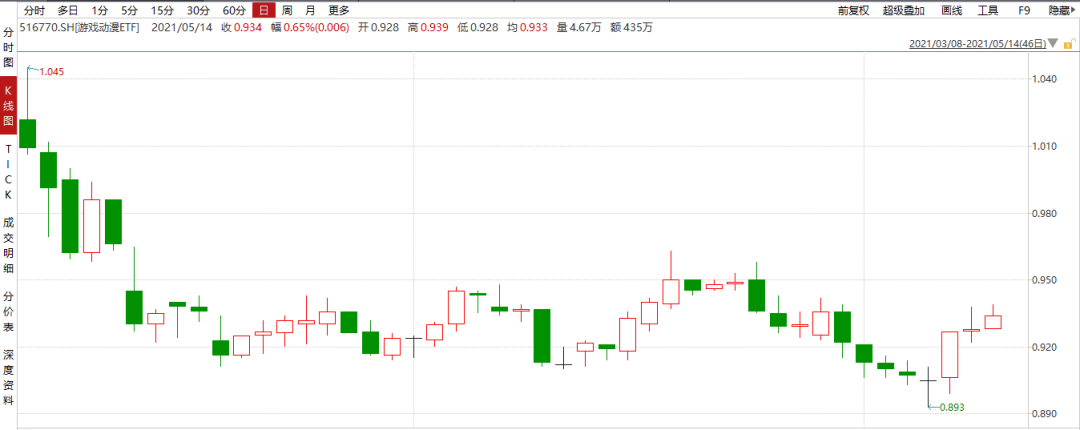Viewport: 1080px width, 430px height.
Task: Click the average price 均 0.933
Action: pyautogui.click(x=528, y=28)
